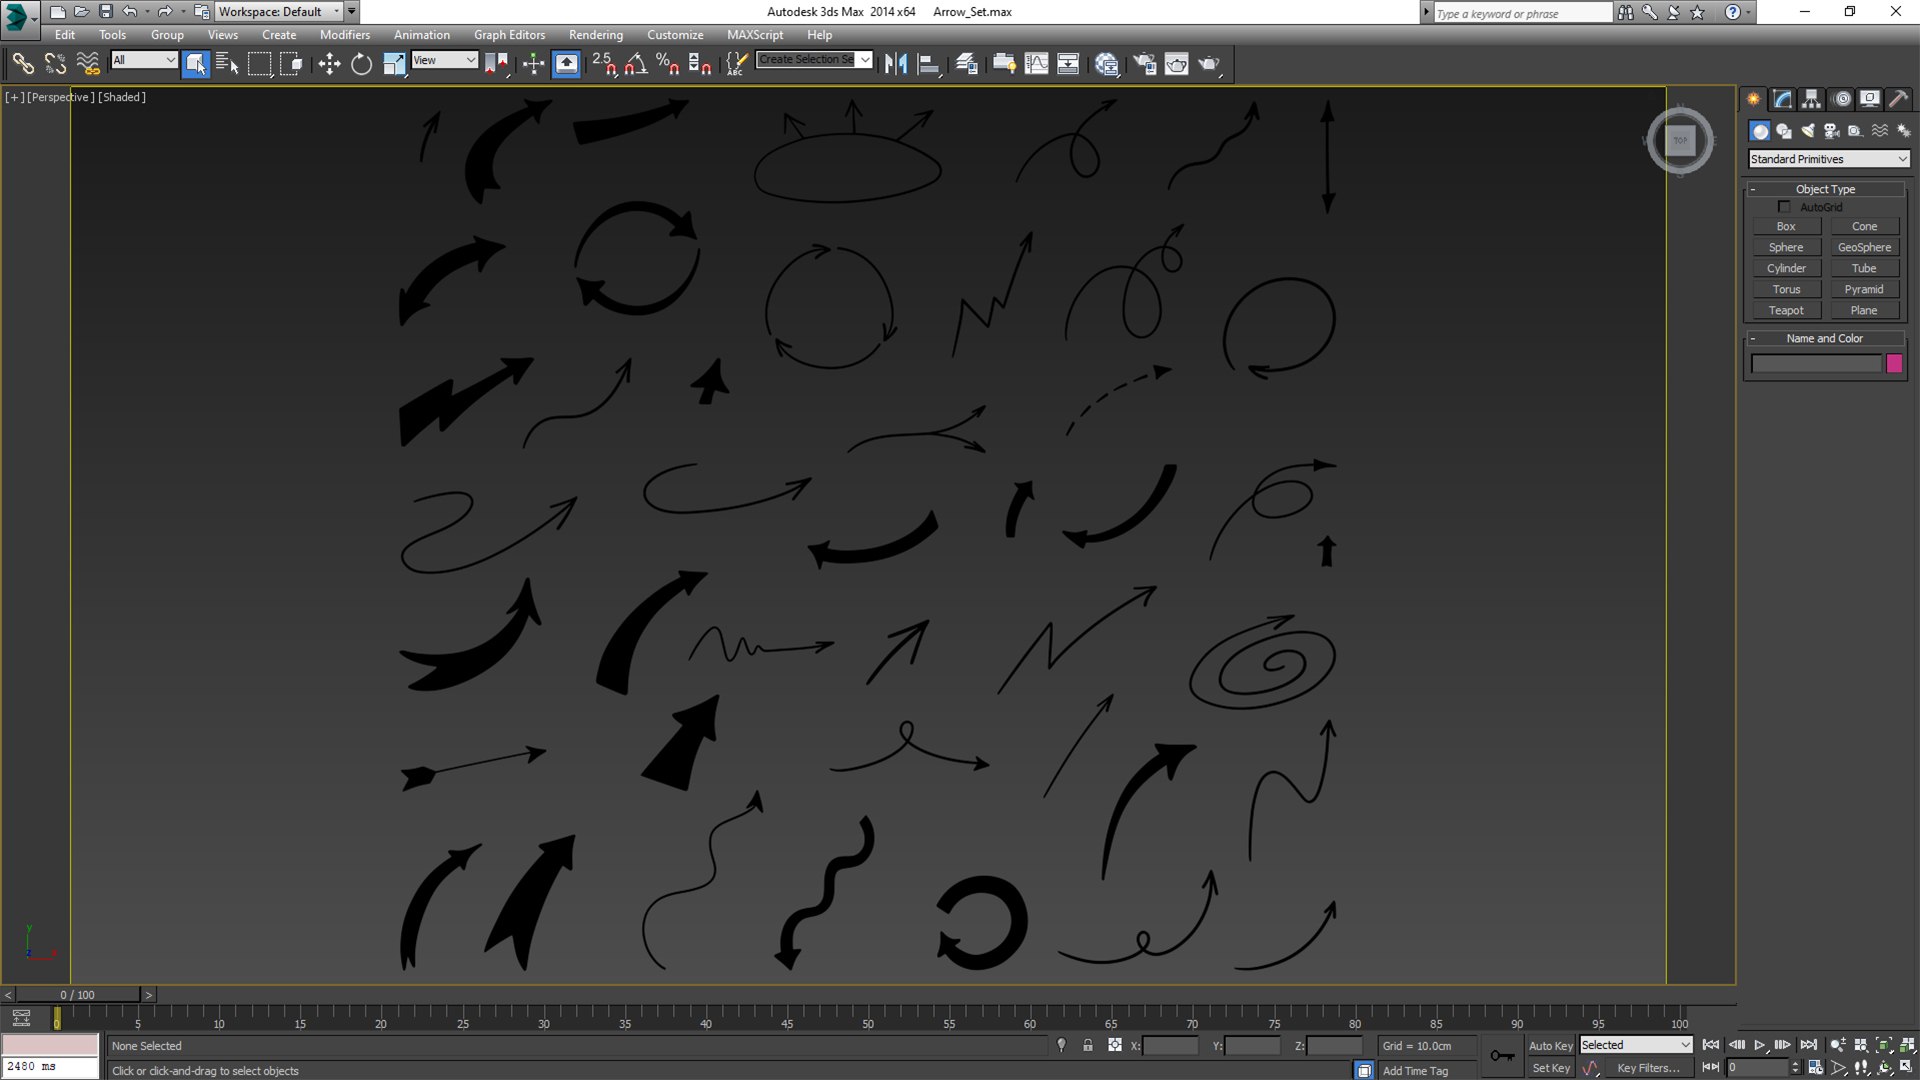Image resolution: width=1920 pixels, height=1080 pixels.
Task: Toggle Percent Snap
Action: [668, 64]
